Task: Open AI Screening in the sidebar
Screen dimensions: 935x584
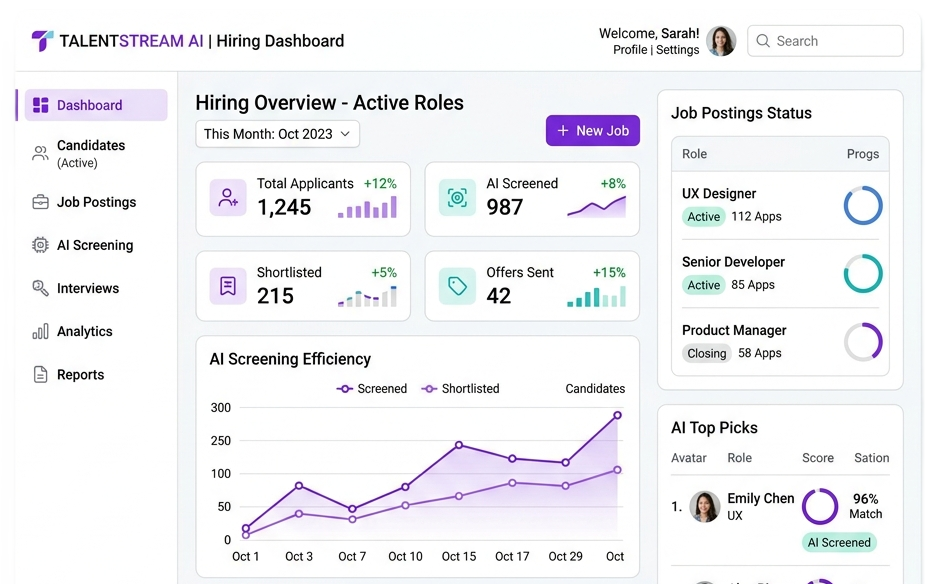Action: [96, 245]
